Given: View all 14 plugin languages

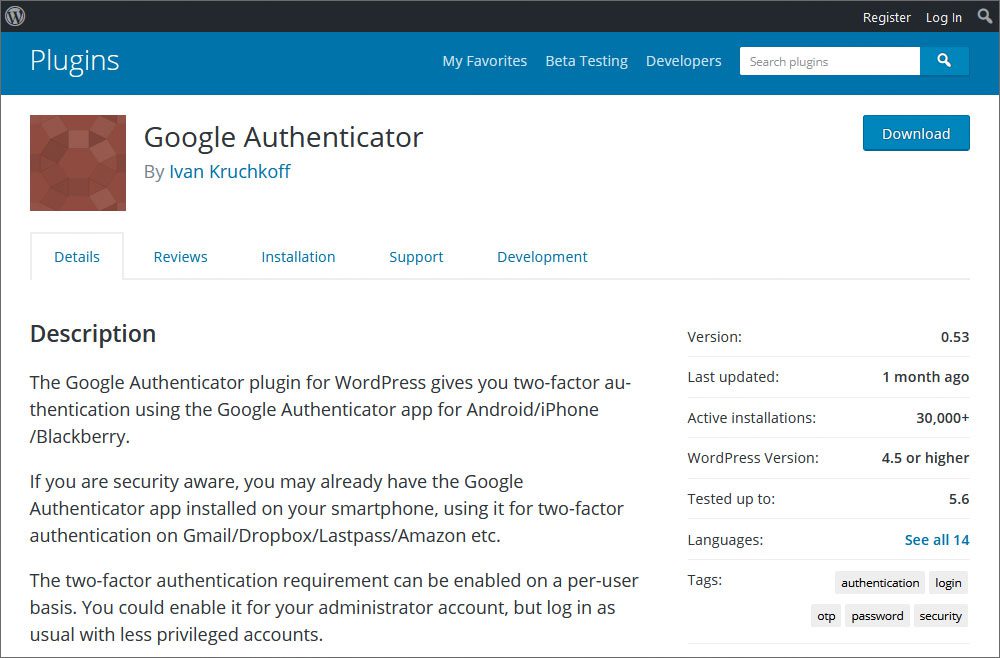Looking at the screenshot, I should pyautogui.click(x=936, y=539).
